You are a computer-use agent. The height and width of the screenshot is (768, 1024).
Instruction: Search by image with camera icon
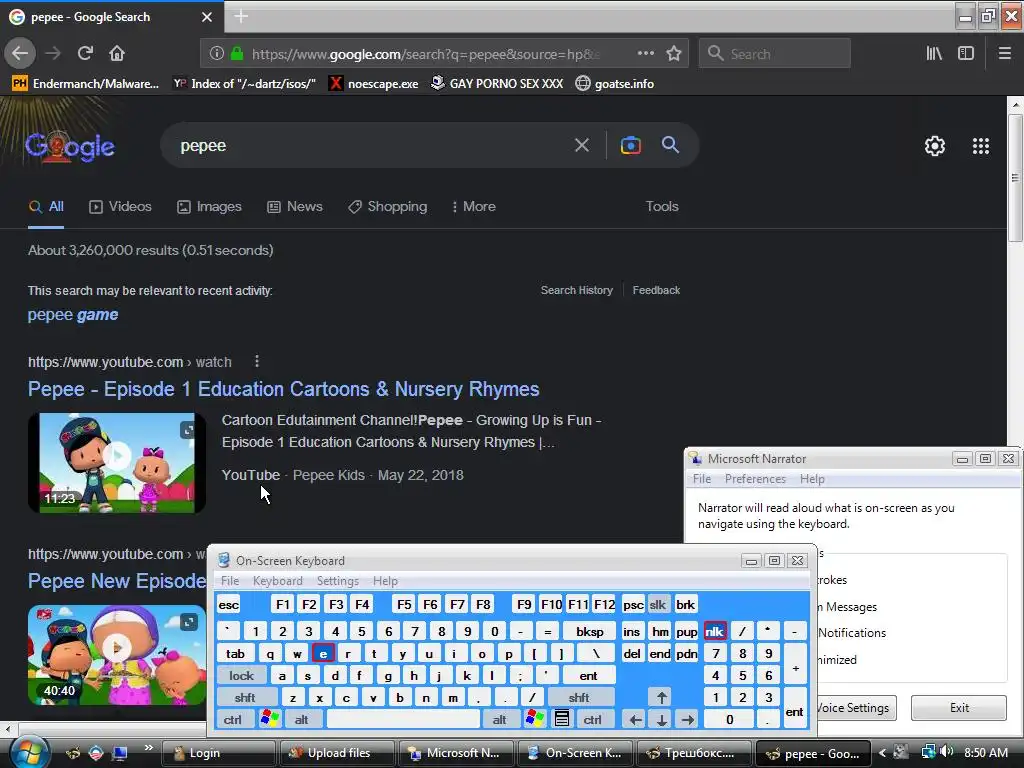[630, 145]
